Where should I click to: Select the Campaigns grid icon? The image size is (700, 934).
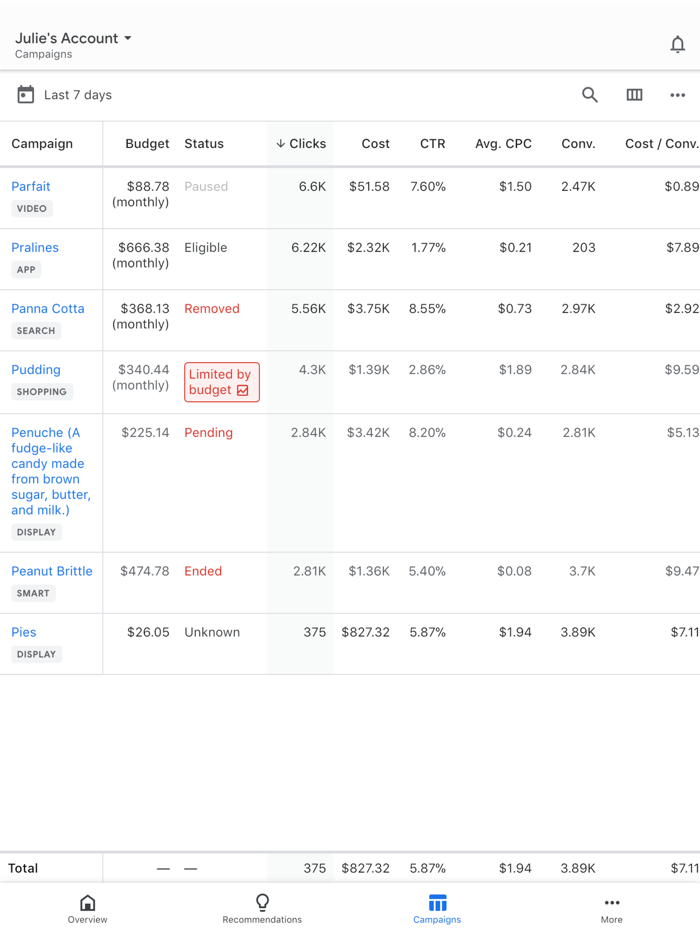point(437,903)
